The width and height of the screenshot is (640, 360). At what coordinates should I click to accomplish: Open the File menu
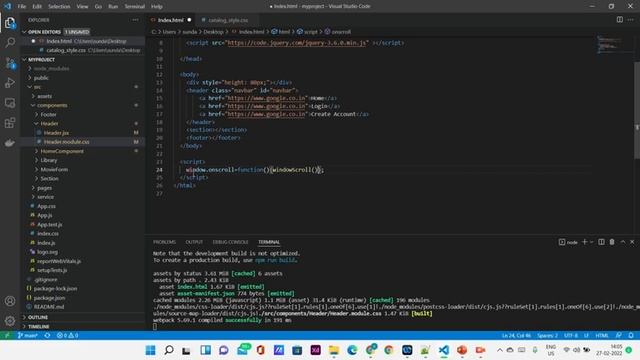click(x=22, y=7)
